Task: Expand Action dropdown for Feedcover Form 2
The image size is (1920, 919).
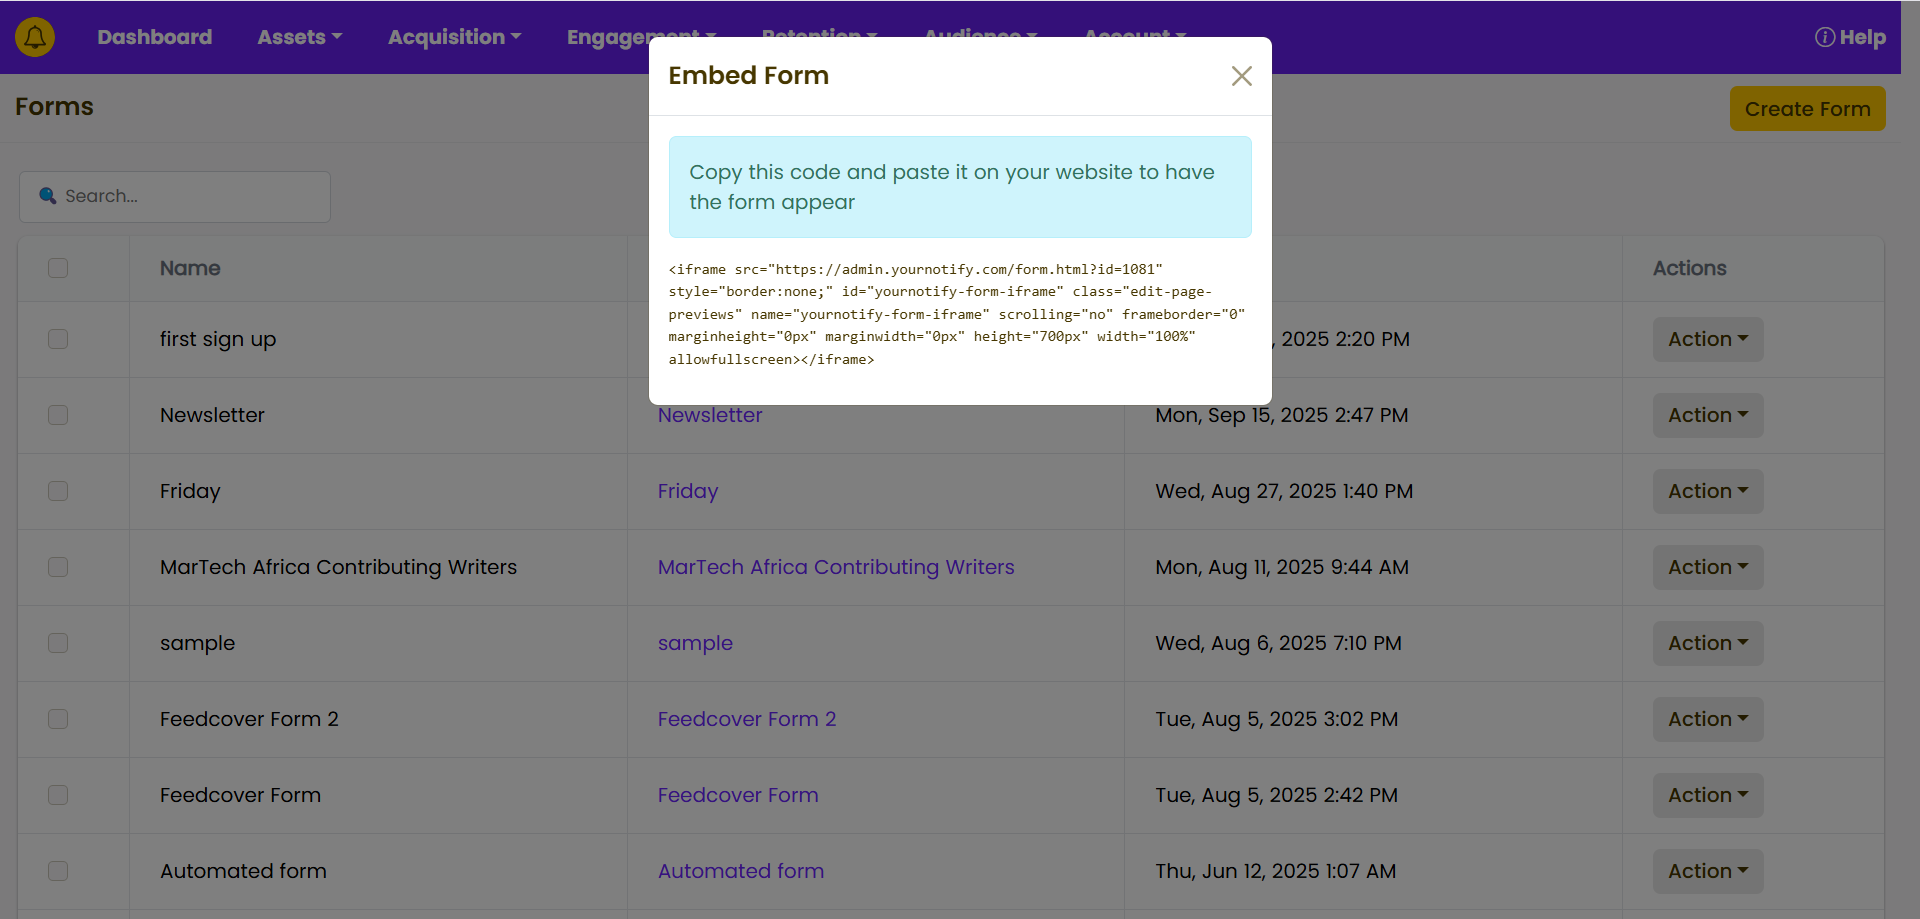Action: tap(1707, 719)
